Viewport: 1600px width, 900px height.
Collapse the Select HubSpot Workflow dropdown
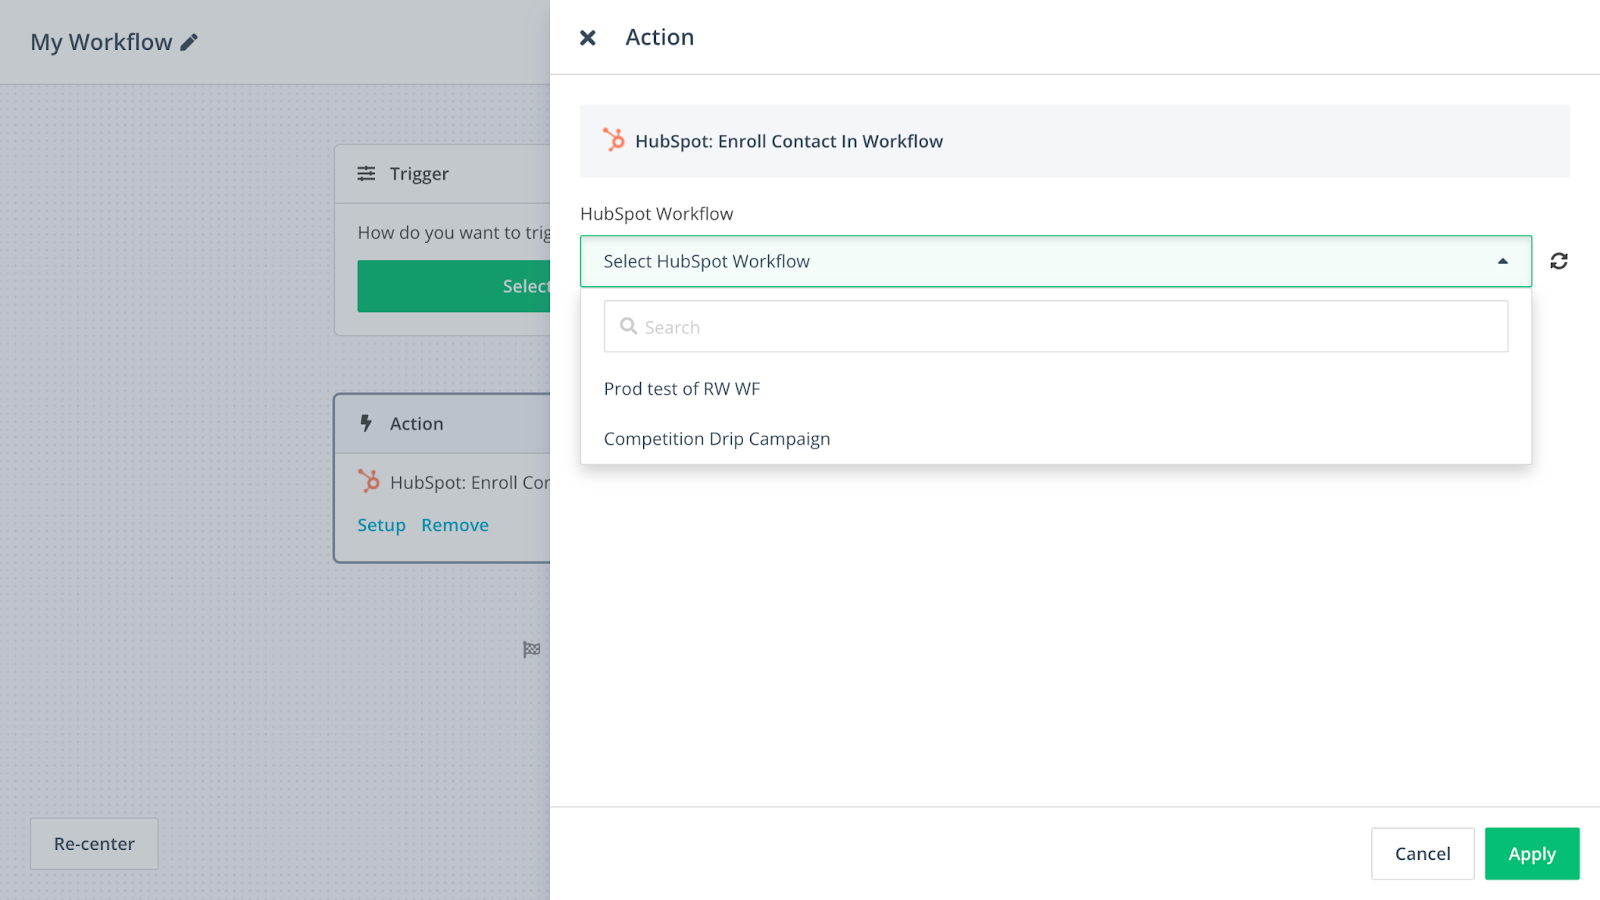tap(1056, 261)
